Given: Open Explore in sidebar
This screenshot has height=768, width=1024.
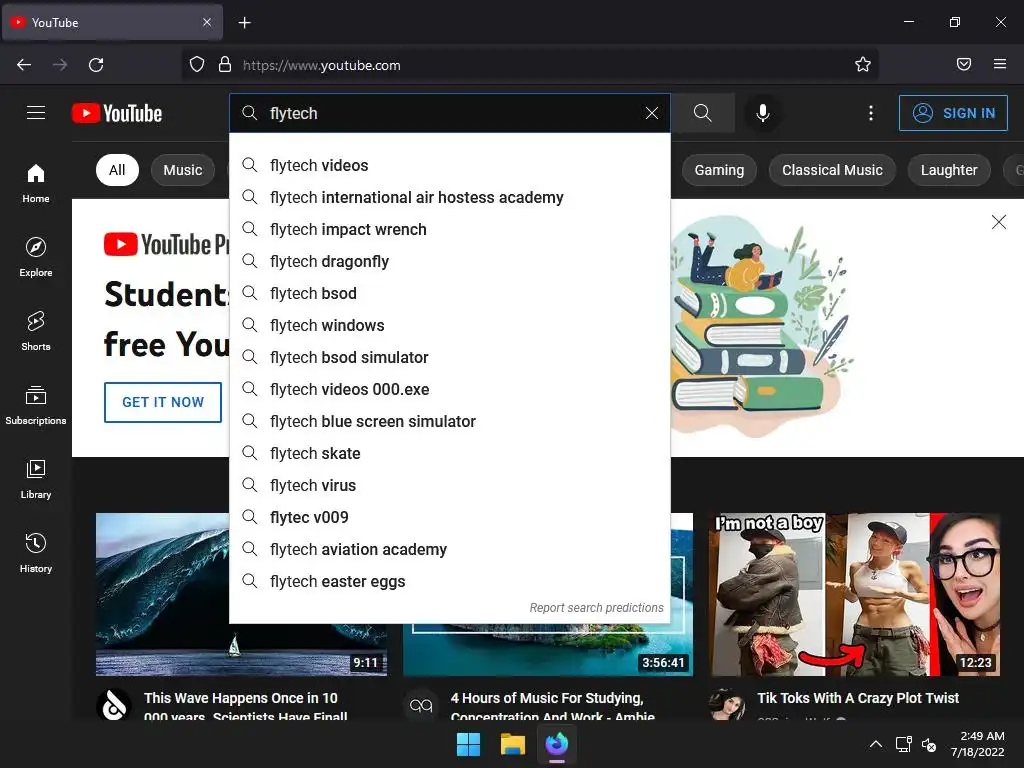Looking at the screenshot, I should 36,257.
